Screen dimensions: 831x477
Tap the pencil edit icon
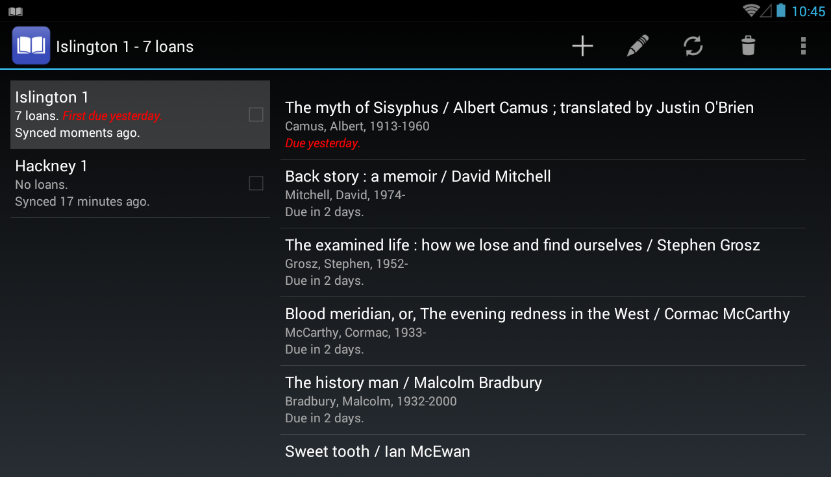coord(637,46)
